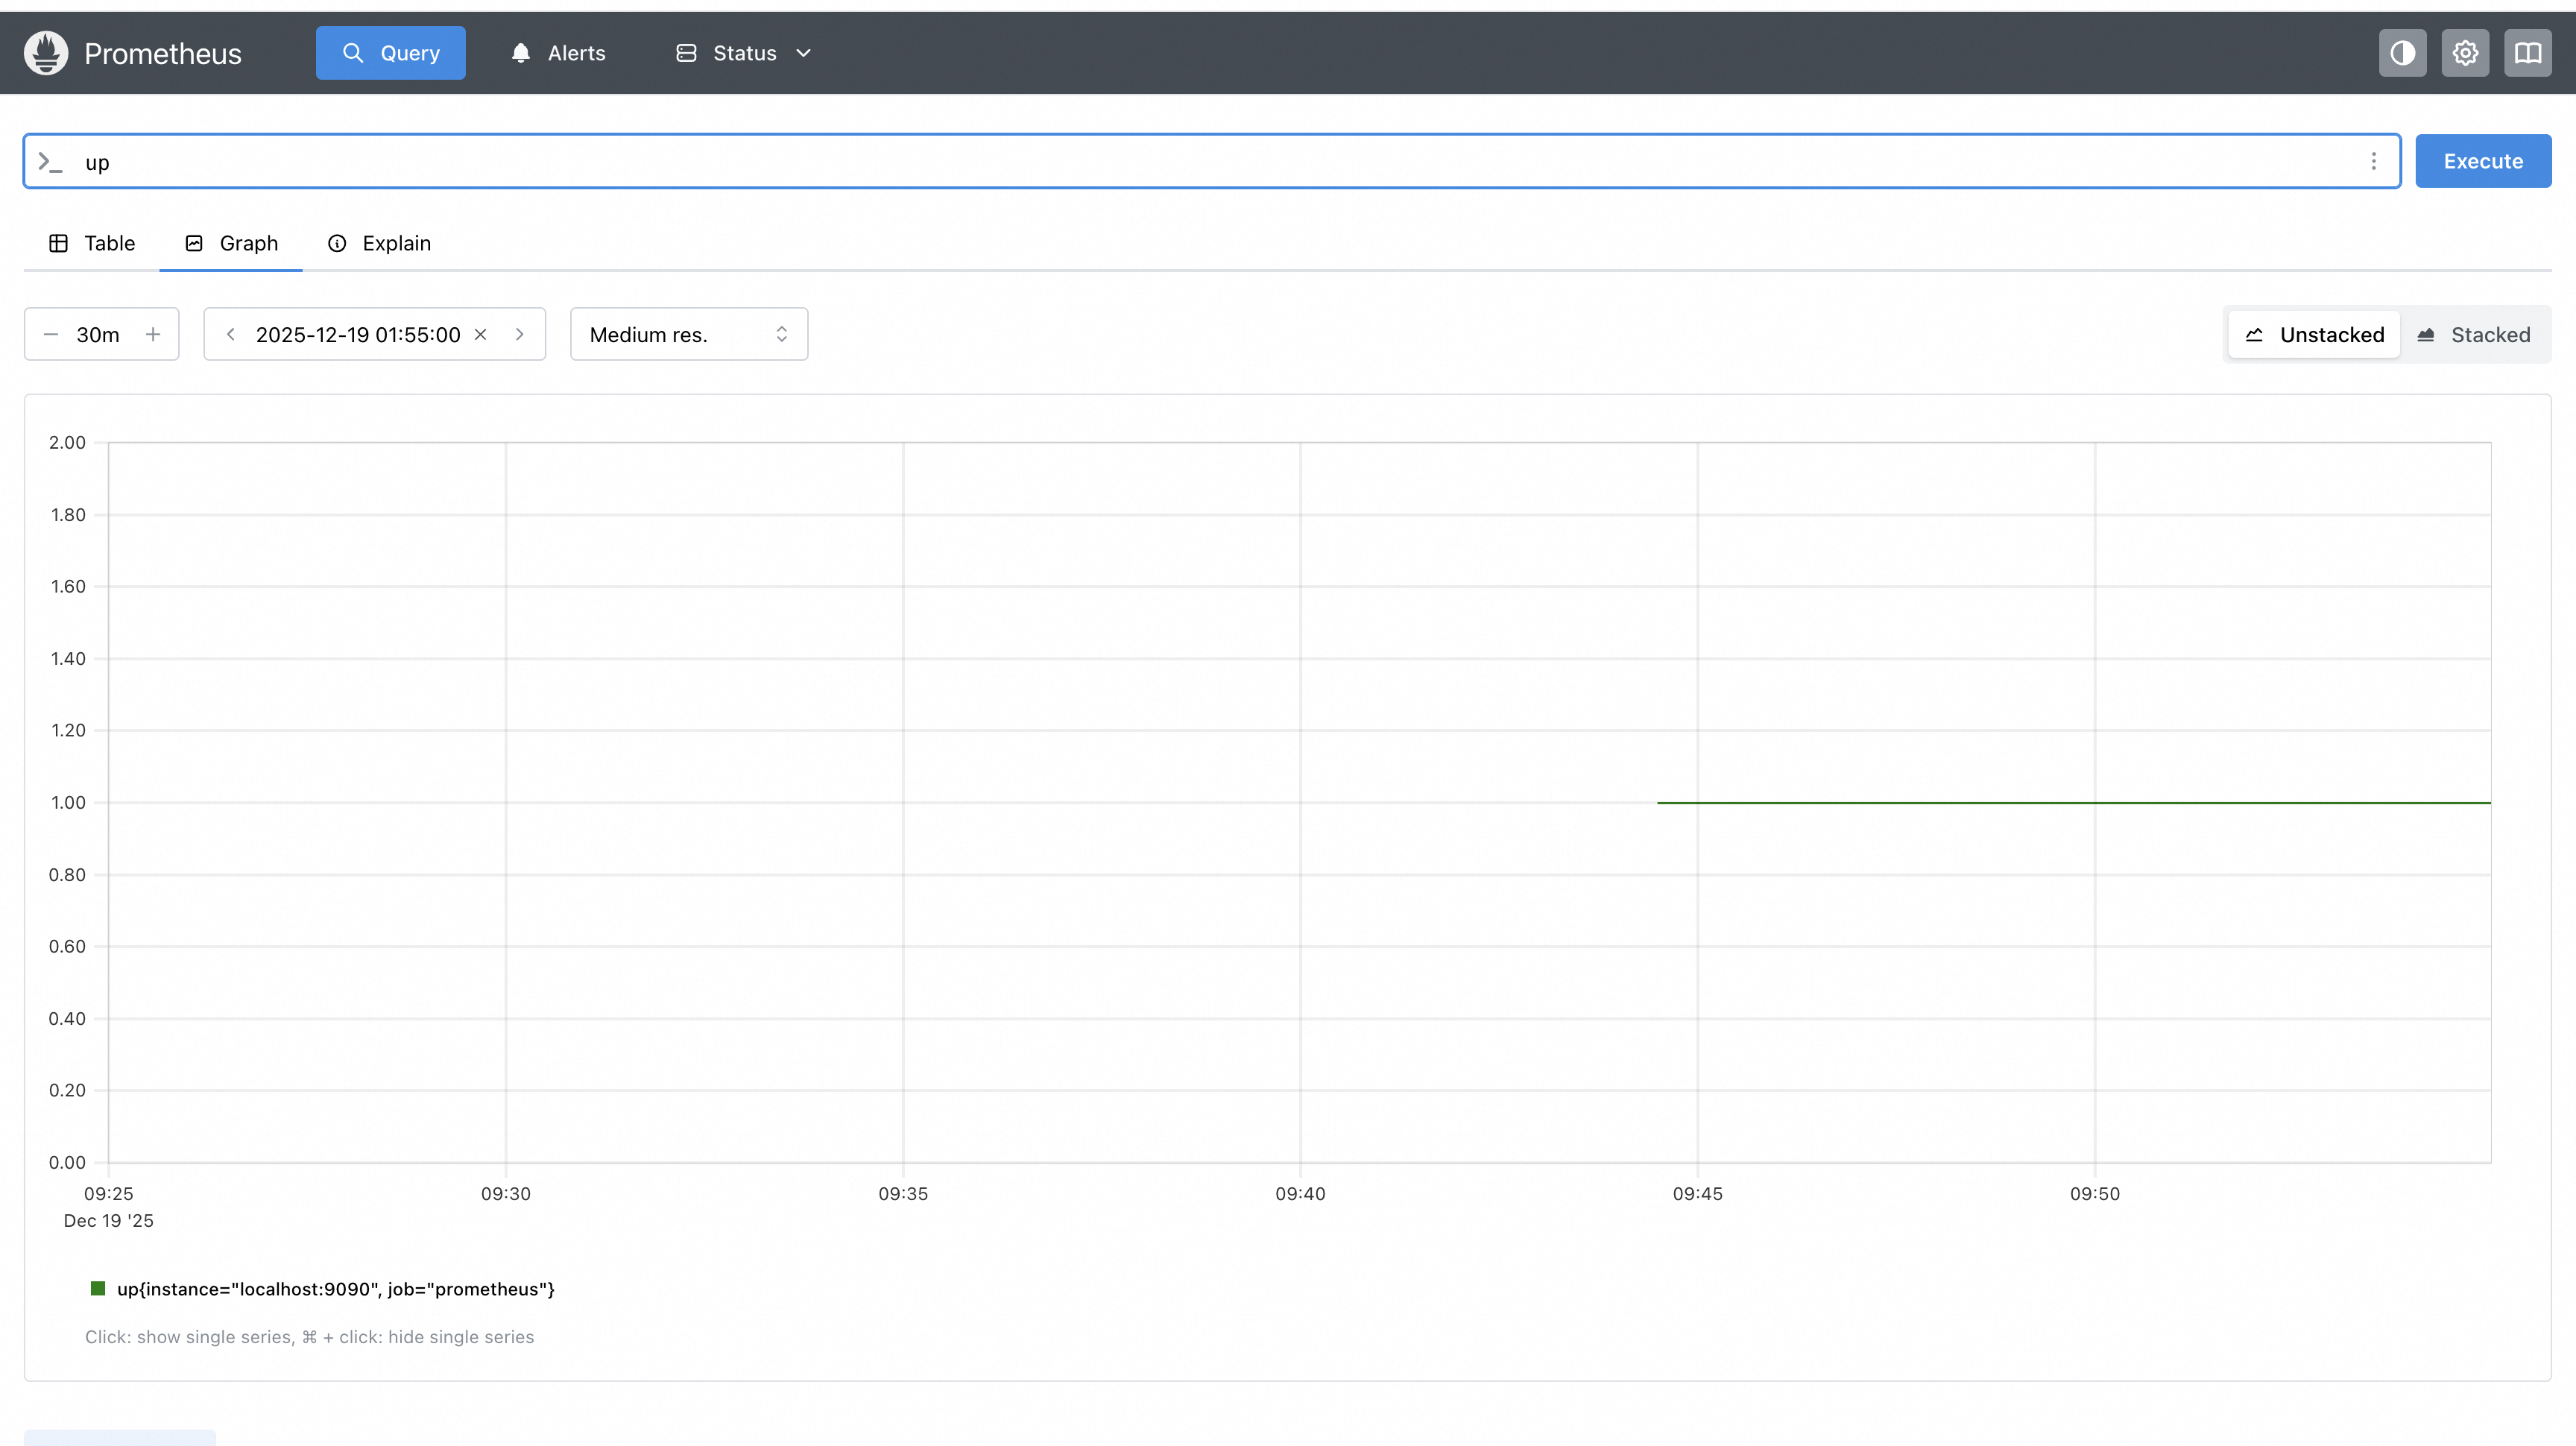
Task: Open the Explain tab
Action: 380,243
